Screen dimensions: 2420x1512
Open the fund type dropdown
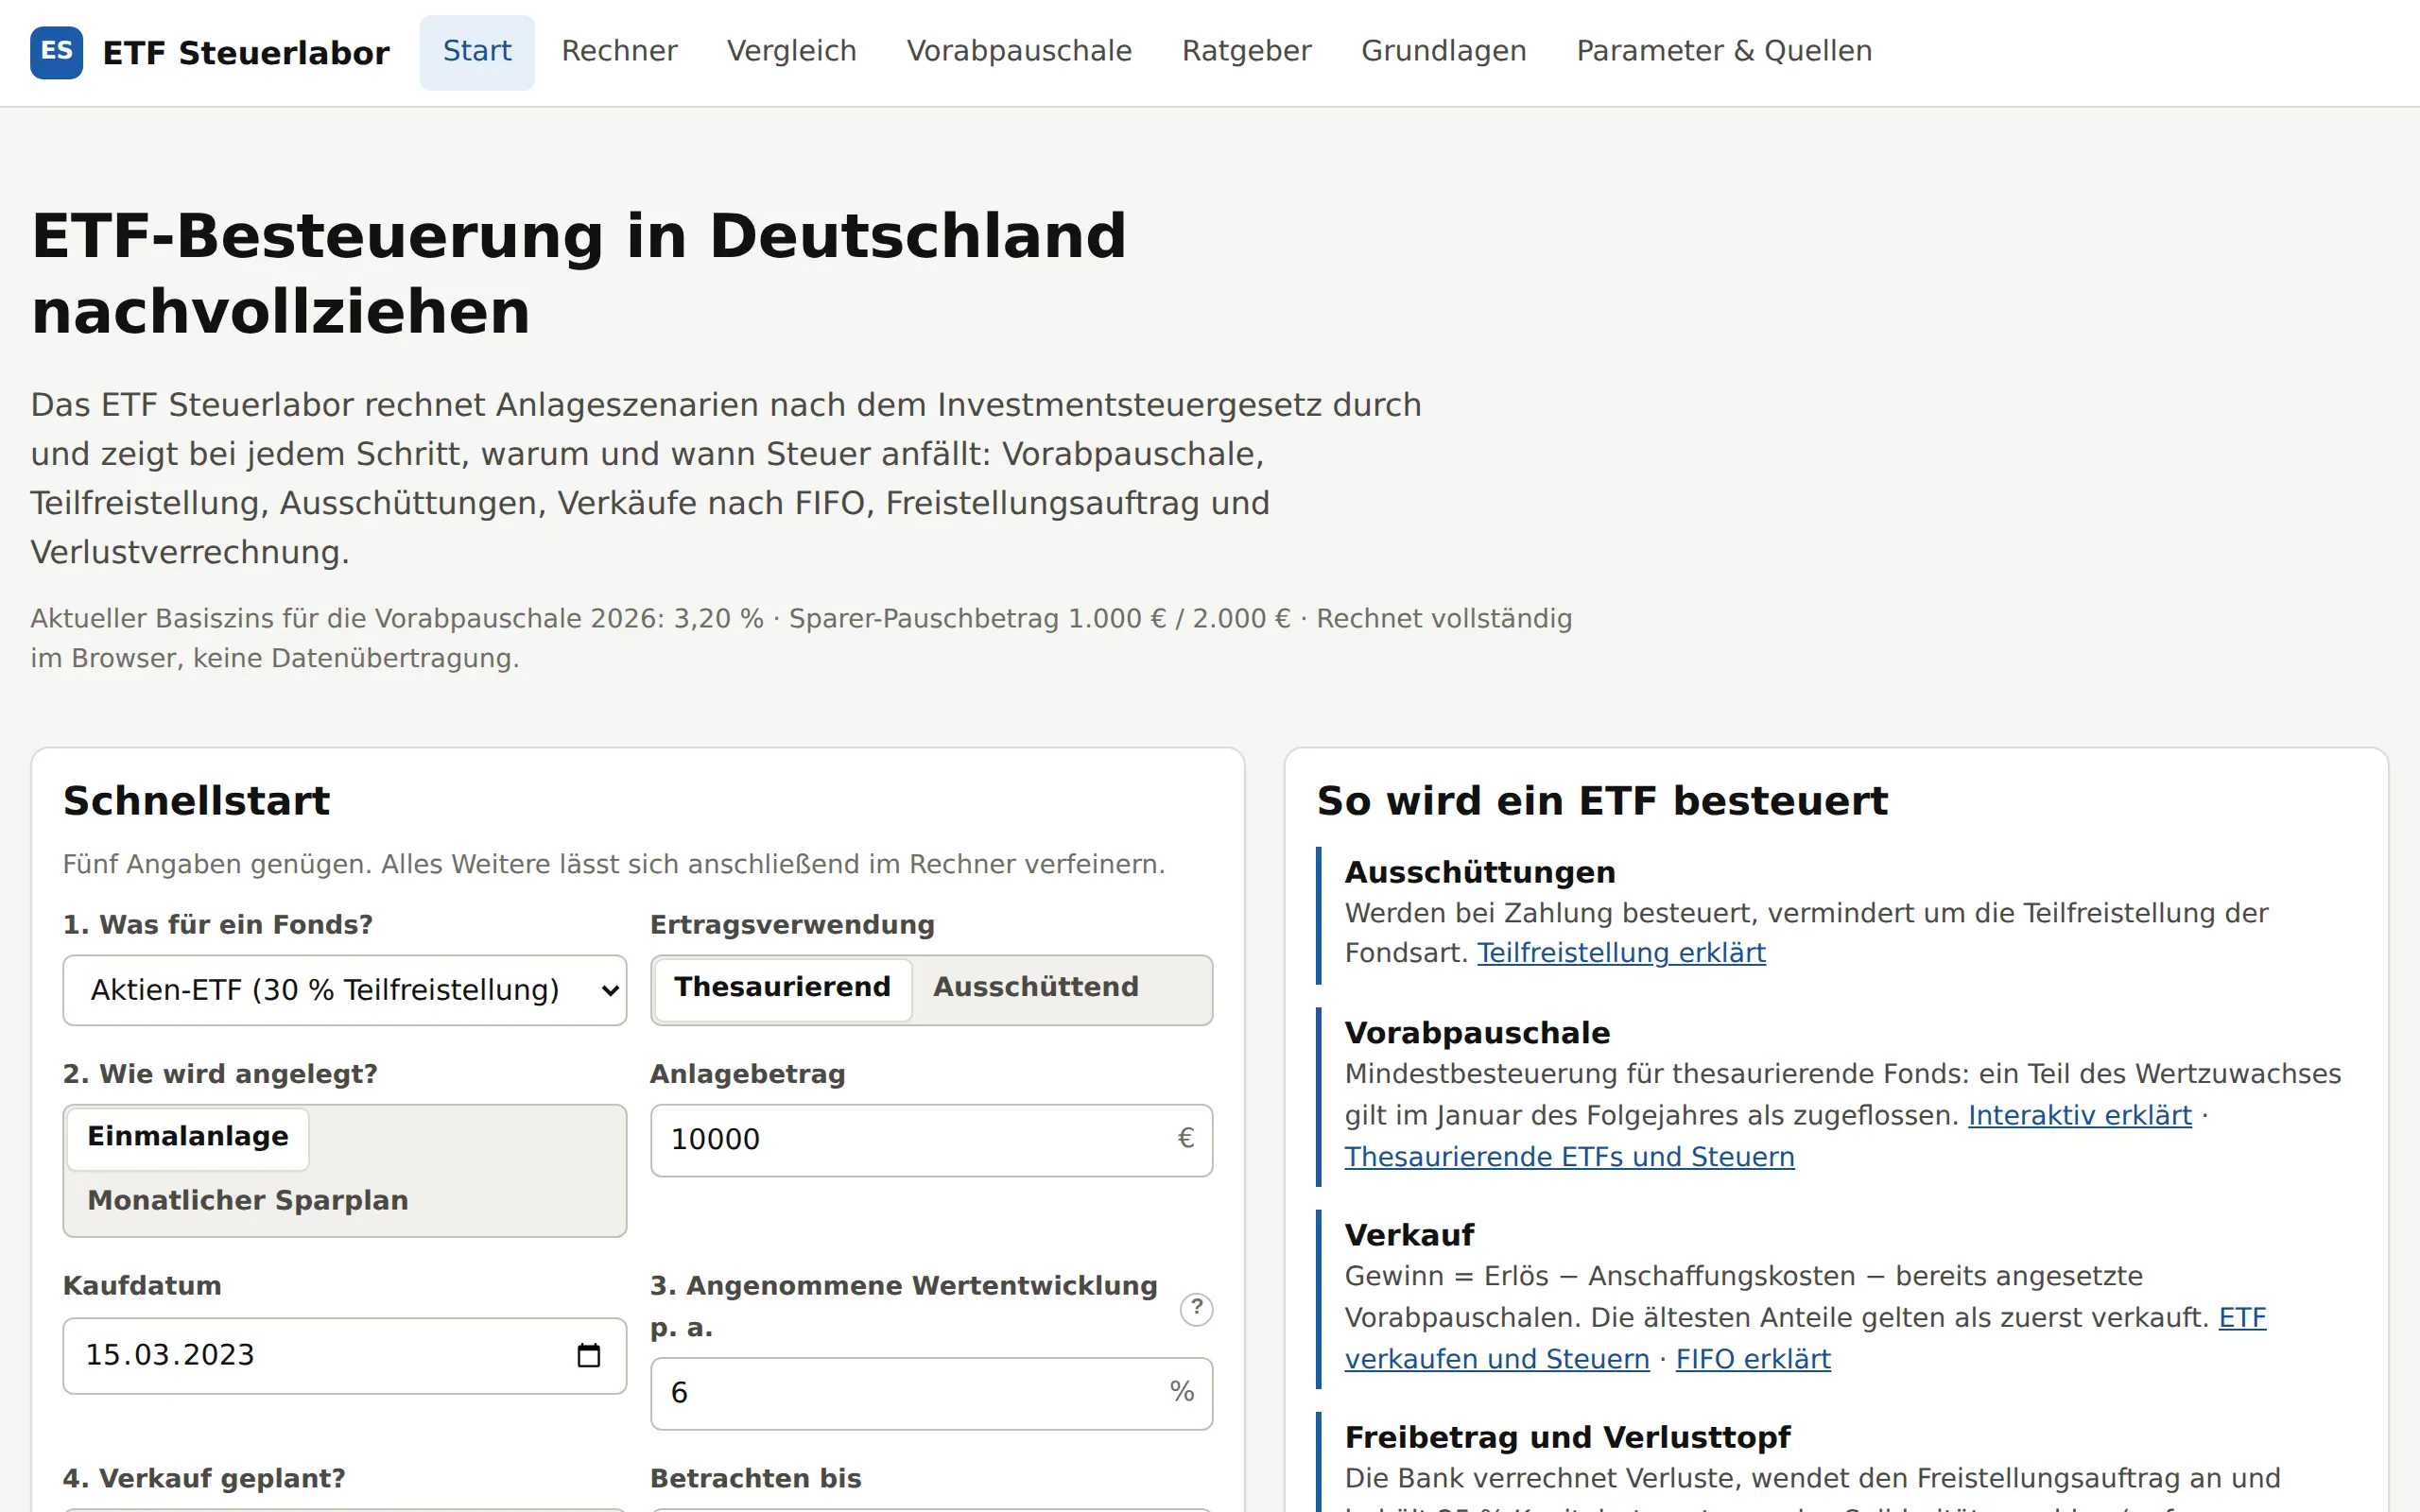point(344,990)
